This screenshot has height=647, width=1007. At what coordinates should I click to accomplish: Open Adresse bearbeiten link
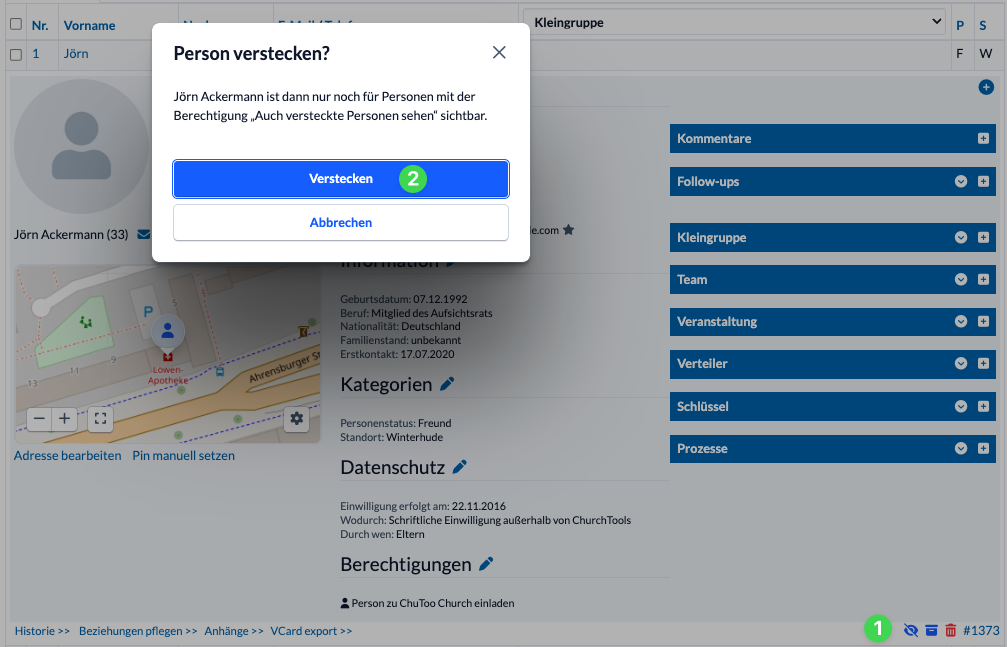click(67, 456)
